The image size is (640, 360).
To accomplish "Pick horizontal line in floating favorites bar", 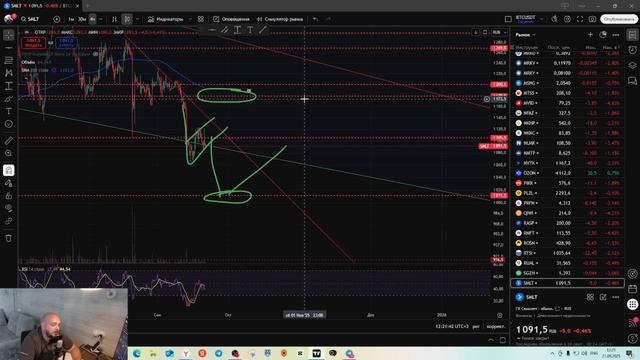I will click(x=212, y=30).
